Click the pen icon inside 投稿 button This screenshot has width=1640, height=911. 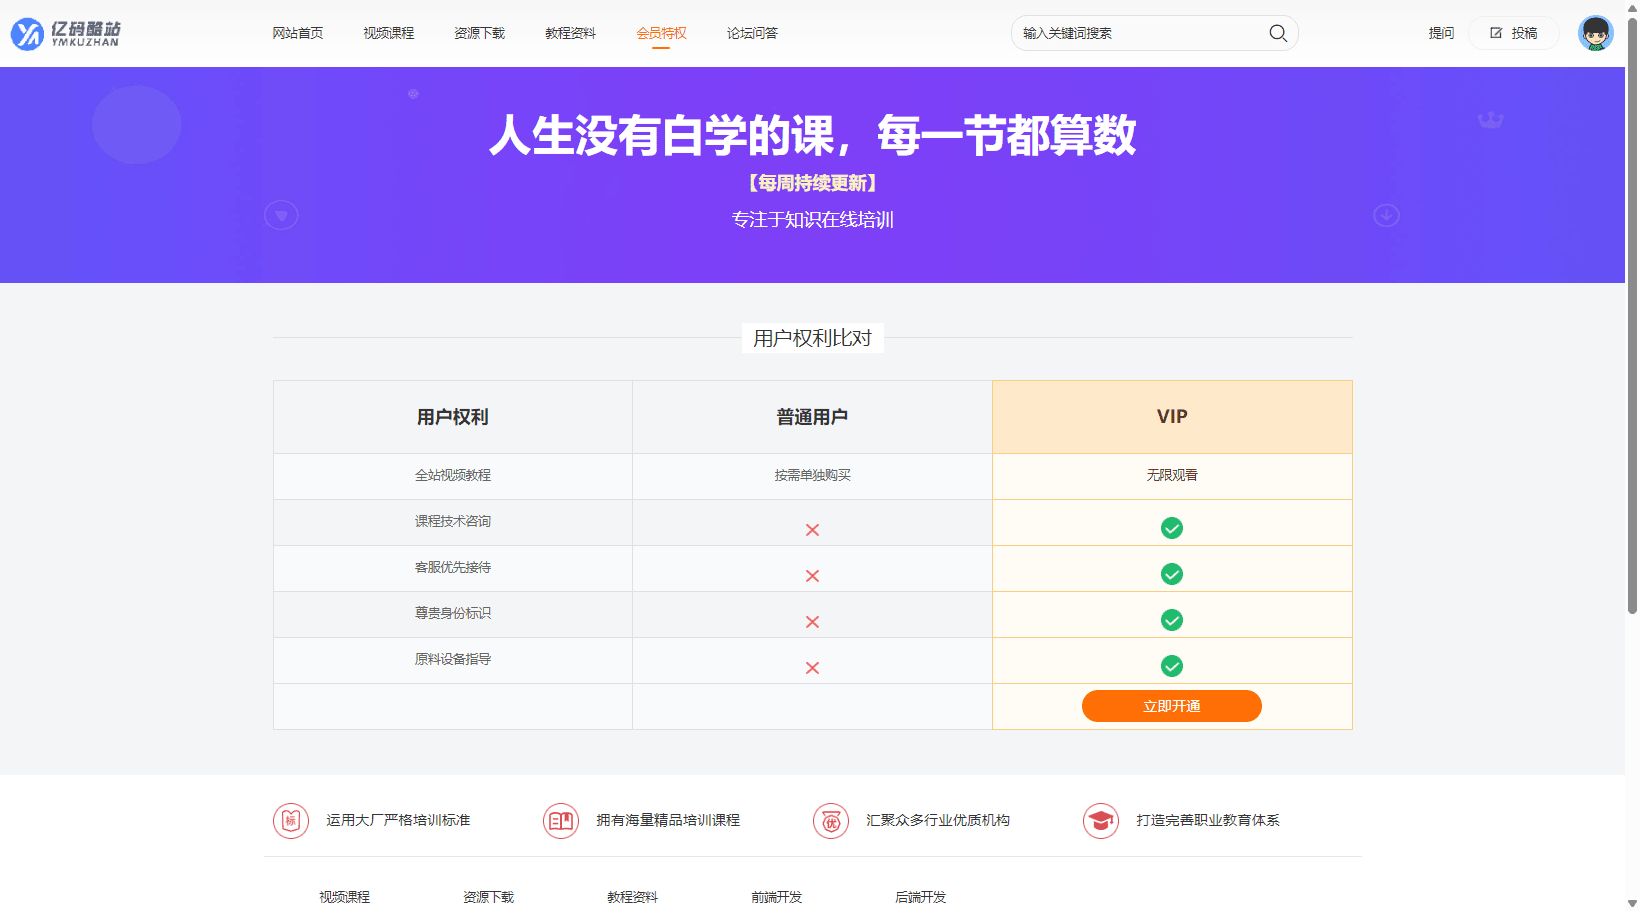click(x=1495, y=32)
